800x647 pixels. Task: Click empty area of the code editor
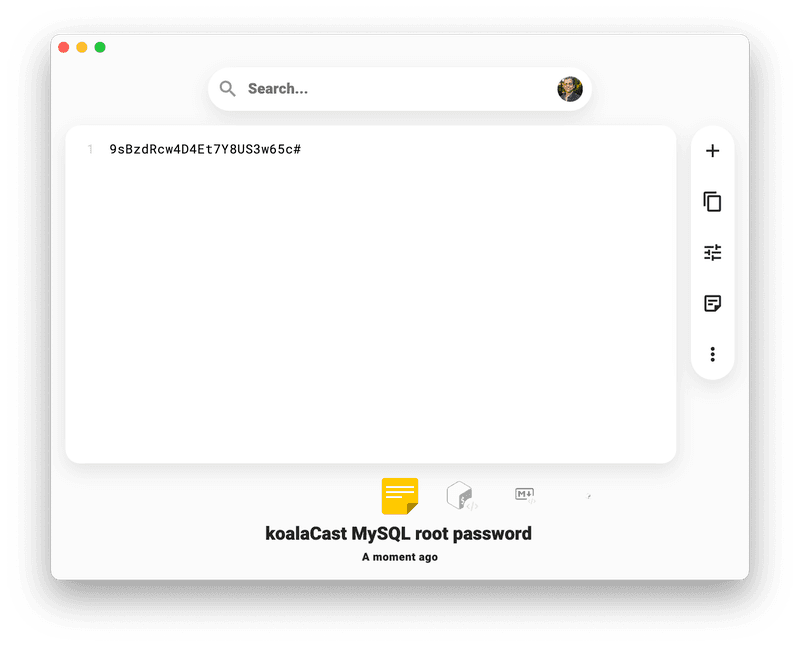(371, 306)
